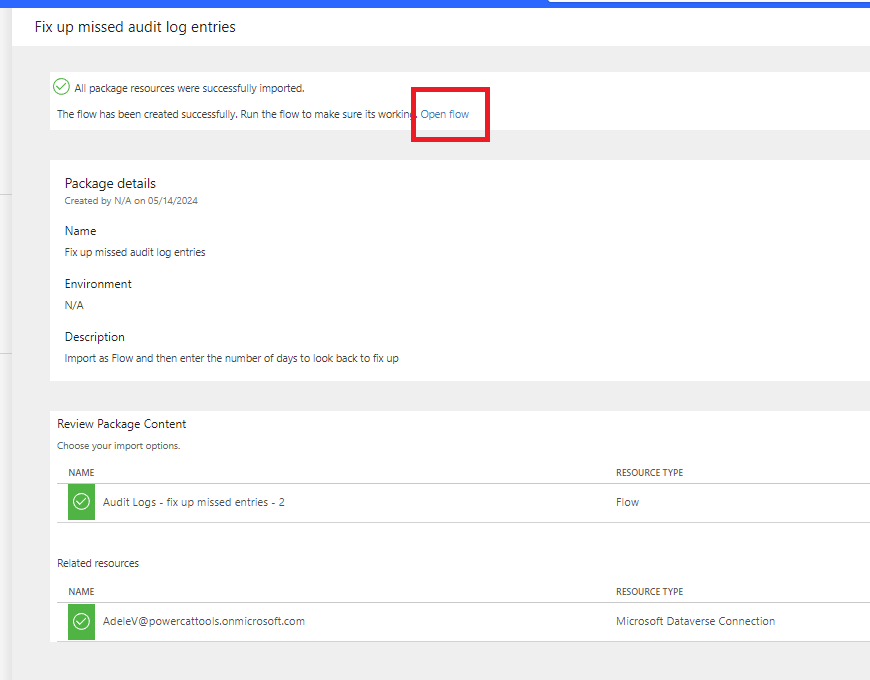Click the NAME column header under Review Package Content
870x680 pixels.
pos(80,472)
